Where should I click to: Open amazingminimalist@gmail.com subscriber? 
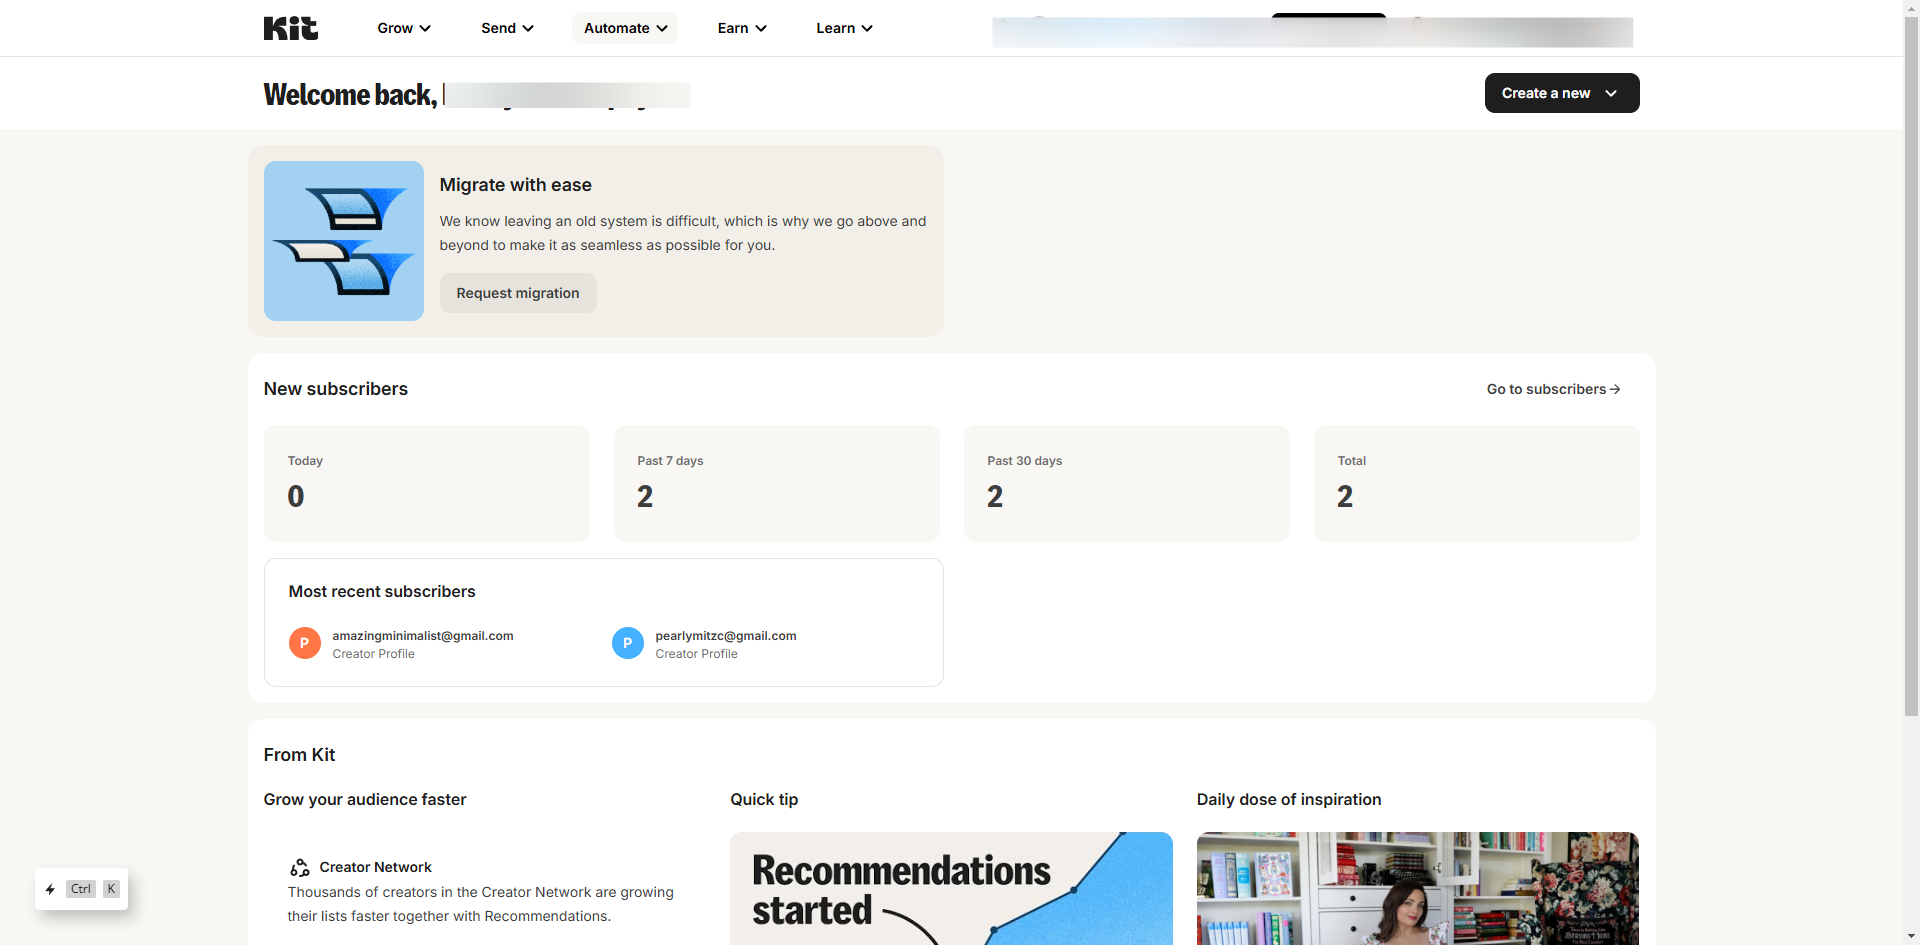pos(423,636)
